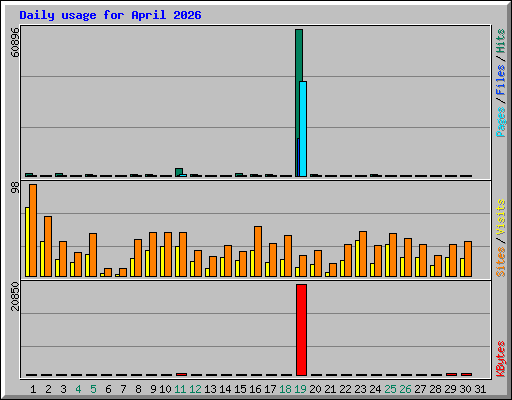Image resolution: width=512 pixels, height=400 pixels.
Task: Click the orange bar for day 16
Action: pos(258,251)
